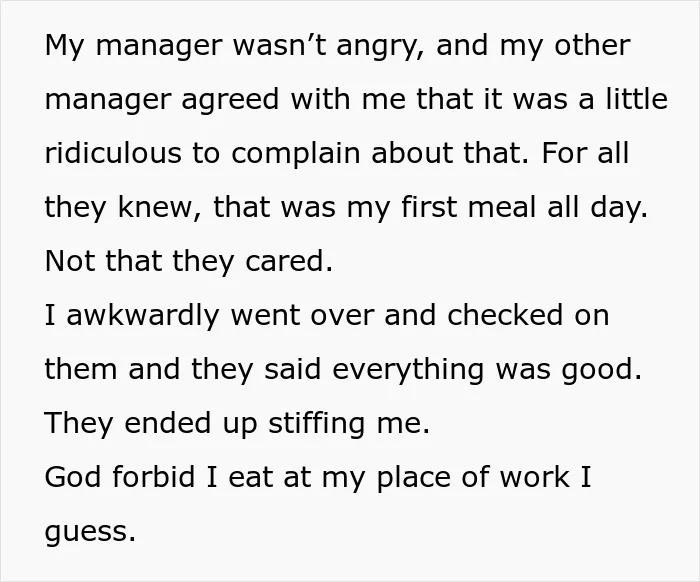The height and width of the screenshot is (582, 700).
Task: Click the final word 'guess.'
Action: 90,532
